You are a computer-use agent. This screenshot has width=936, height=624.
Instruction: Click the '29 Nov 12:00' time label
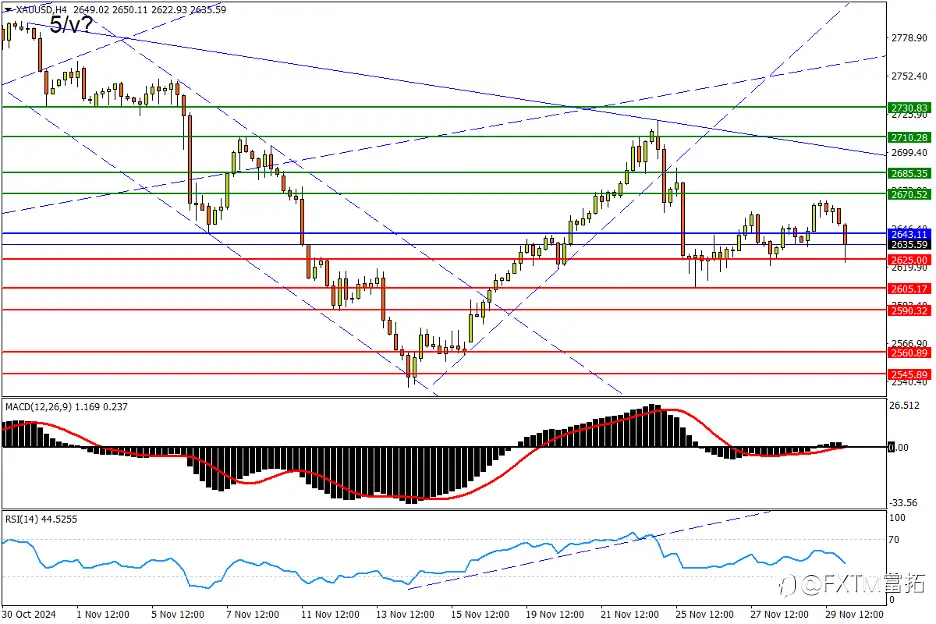[x=854, y=614]
